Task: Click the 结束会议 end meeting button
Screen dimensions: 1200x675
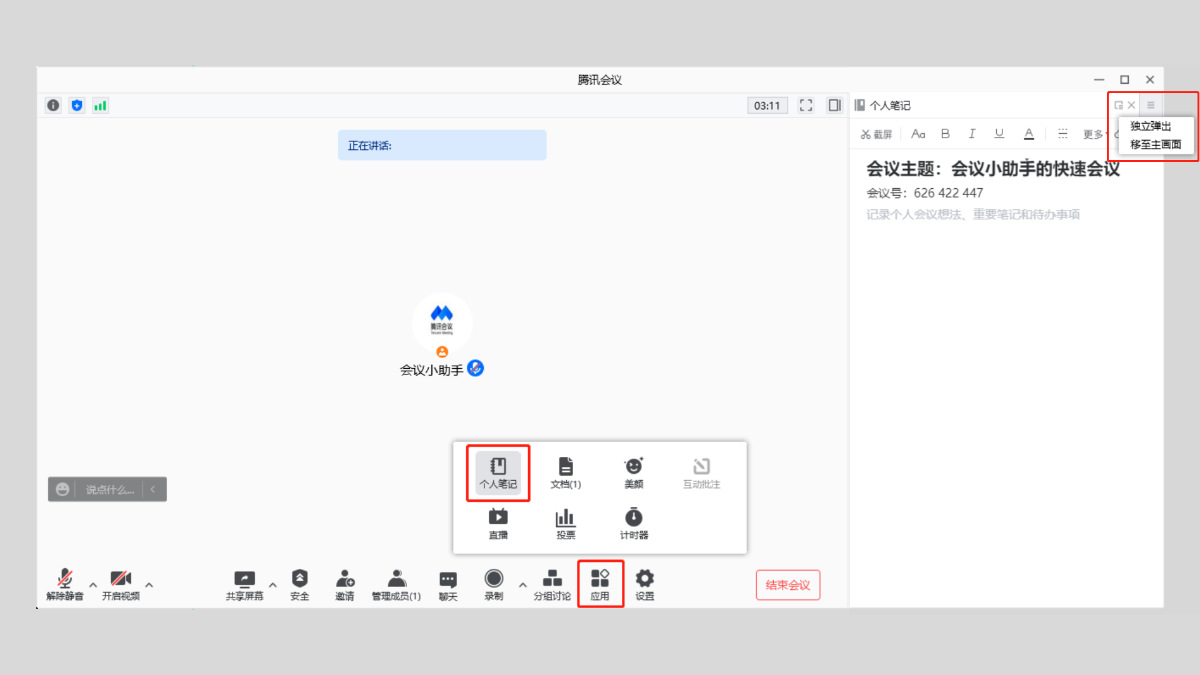Action: pos(788,585)
